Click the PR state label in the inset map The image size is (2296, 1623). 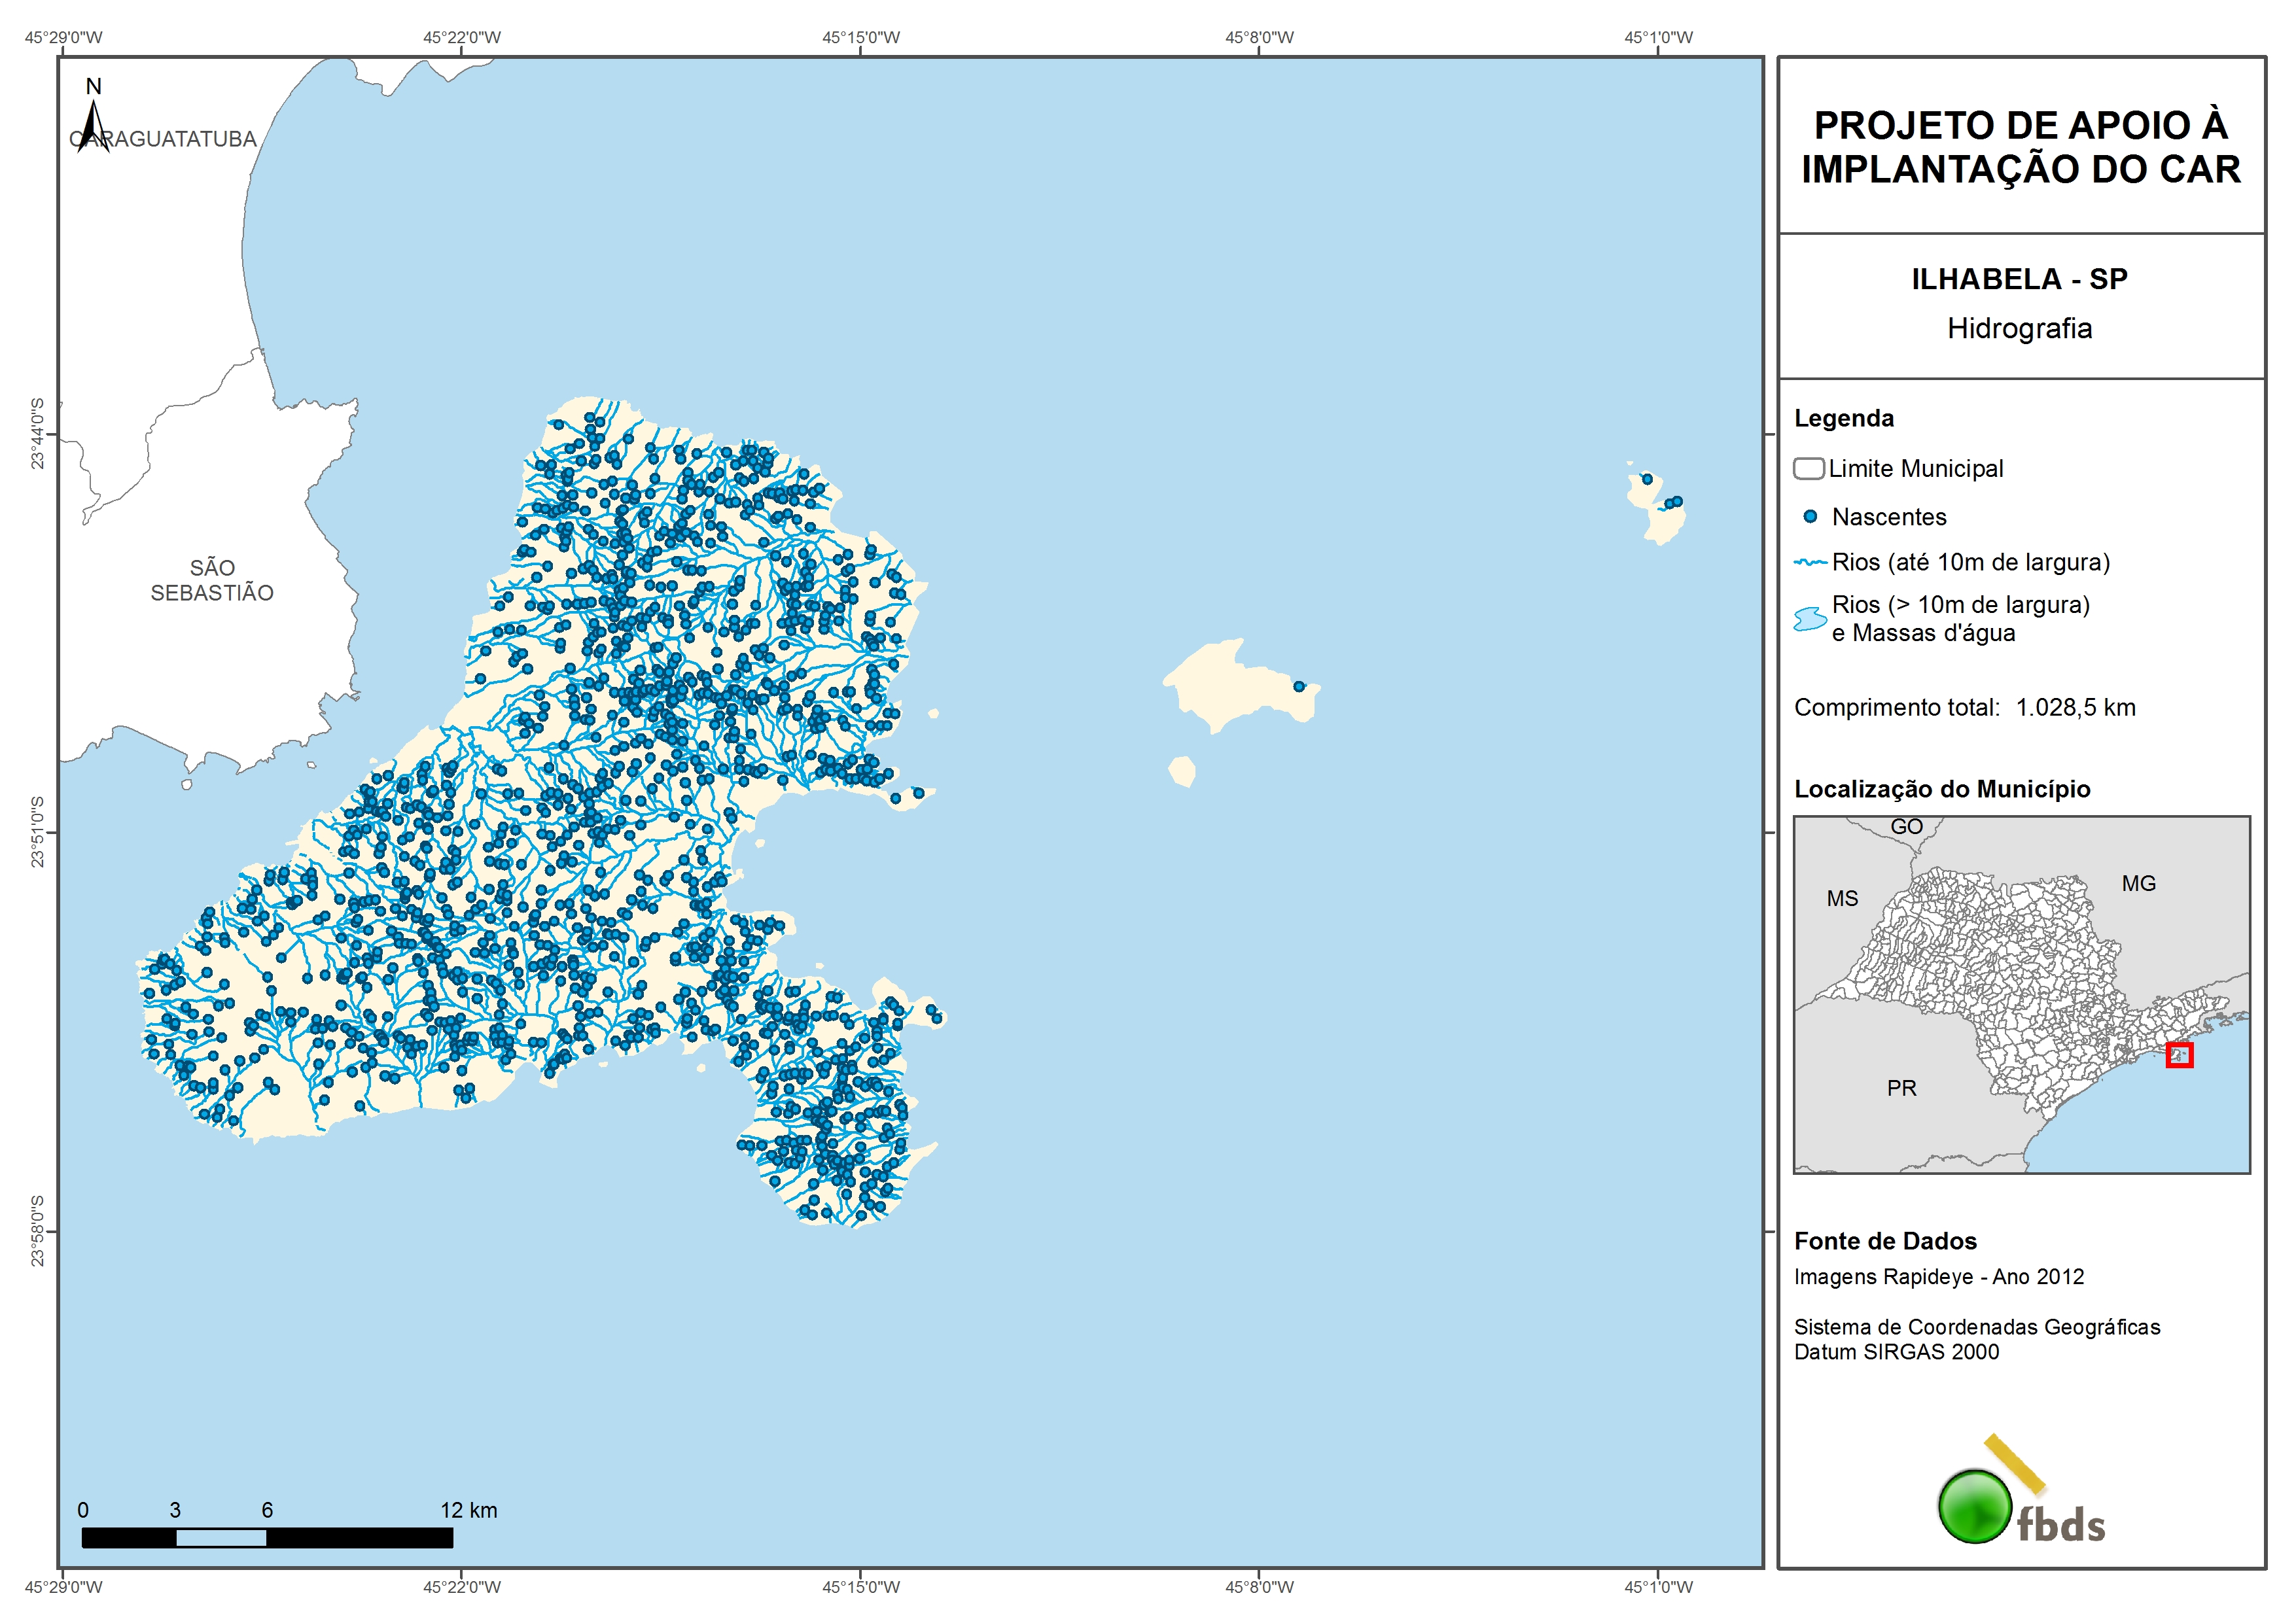click(x=1901, y=1088)
